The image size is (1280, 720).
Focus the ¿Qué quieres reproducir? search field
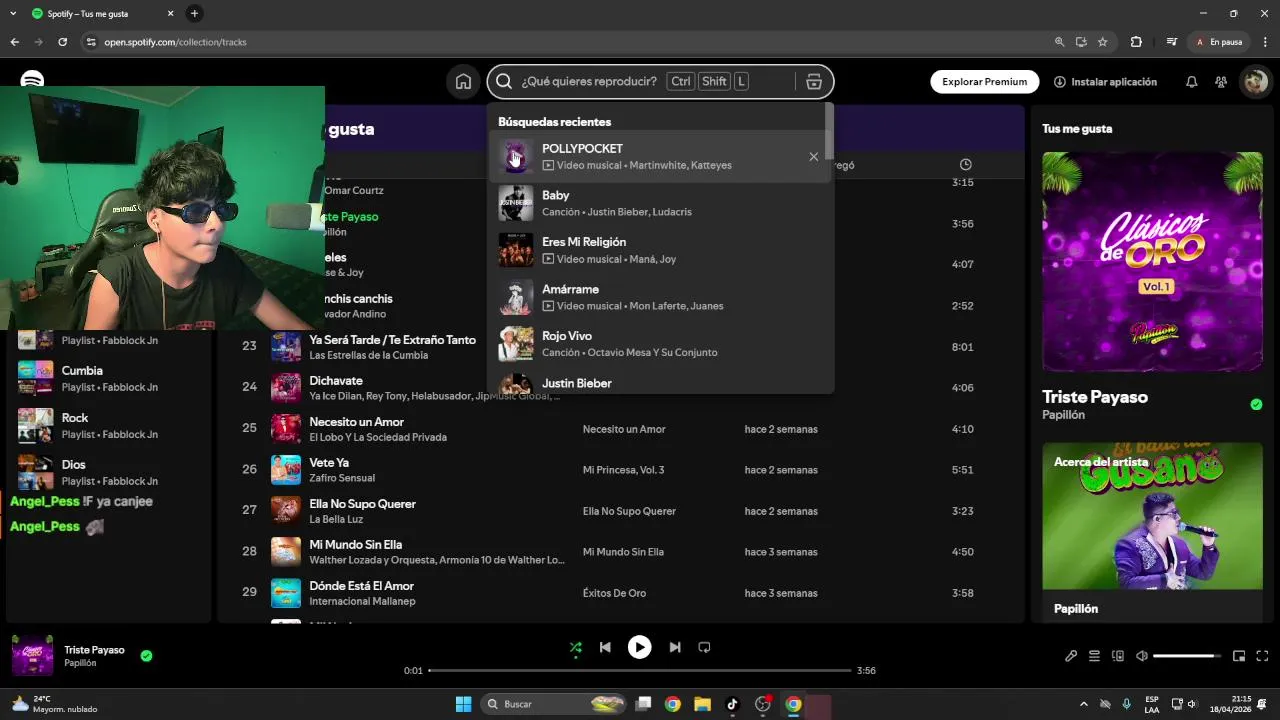tap(589, 82)
